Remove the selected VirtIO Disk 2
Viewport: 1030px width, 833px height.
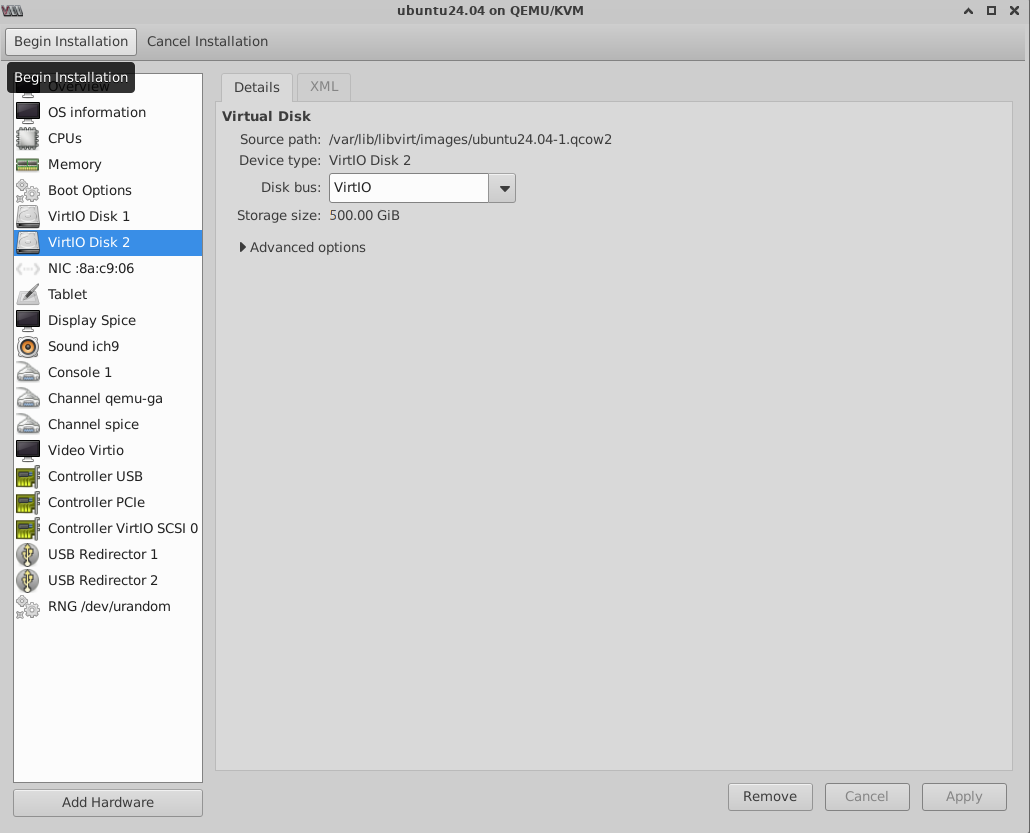770,796
